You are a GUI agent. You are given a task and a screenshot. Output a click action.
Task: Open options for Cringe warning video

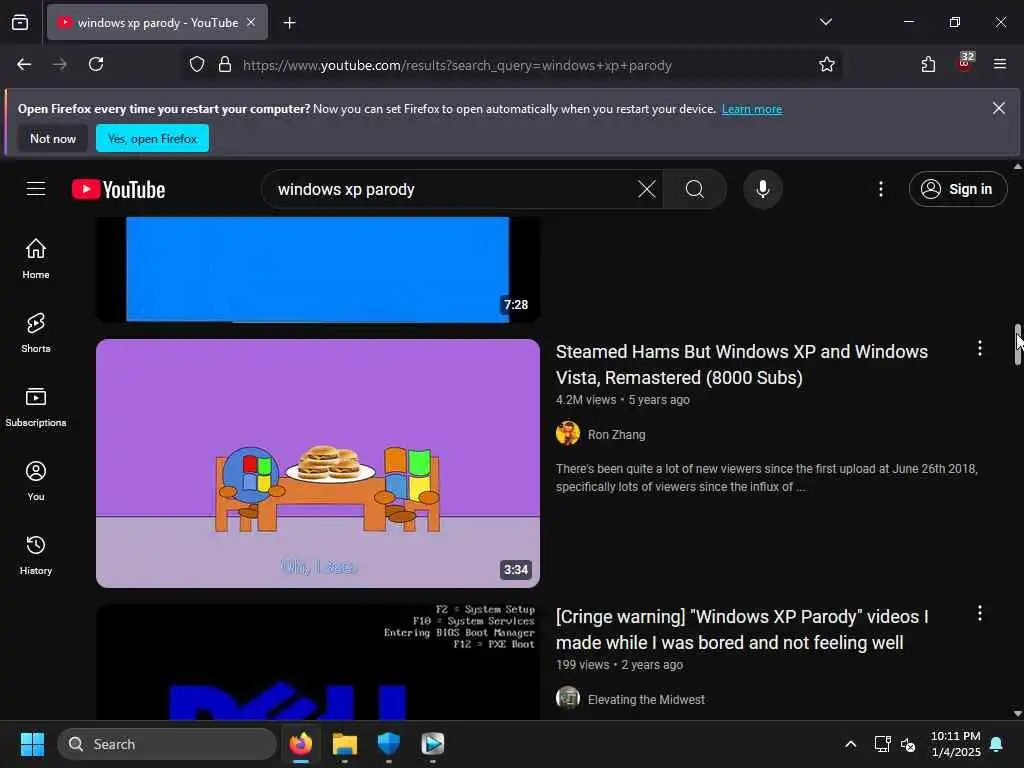point(980,613)
